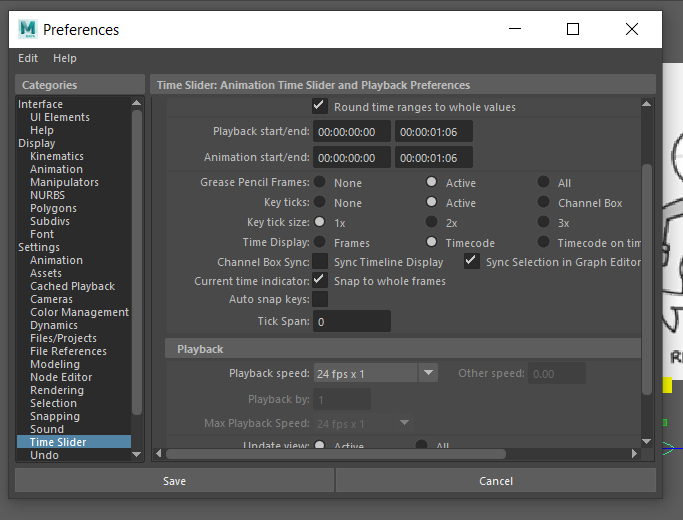Toggle Sync Selection in Graph Editor
Viewport: 683px width, 520px height.
point(471,261)
